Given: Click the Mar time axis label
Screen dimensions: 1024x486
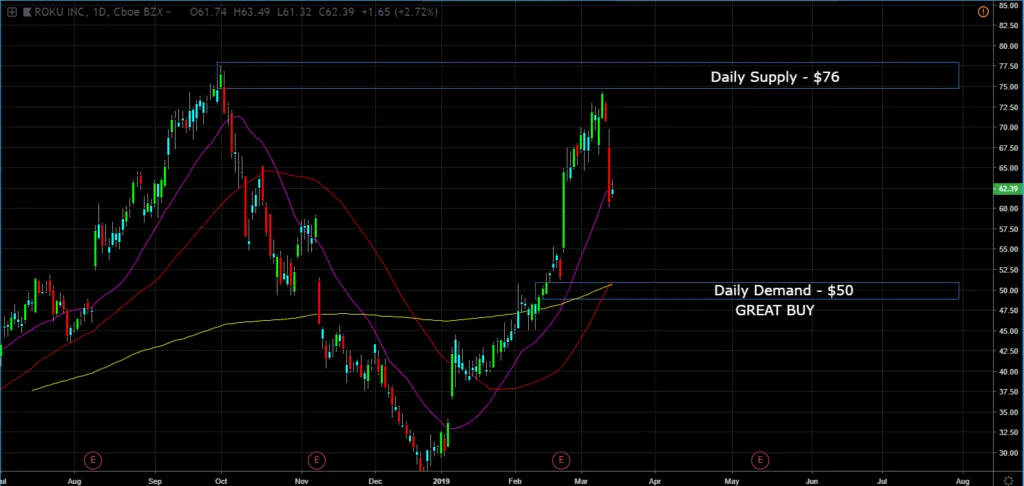Looking at the screenshot, I should point(583,480).
